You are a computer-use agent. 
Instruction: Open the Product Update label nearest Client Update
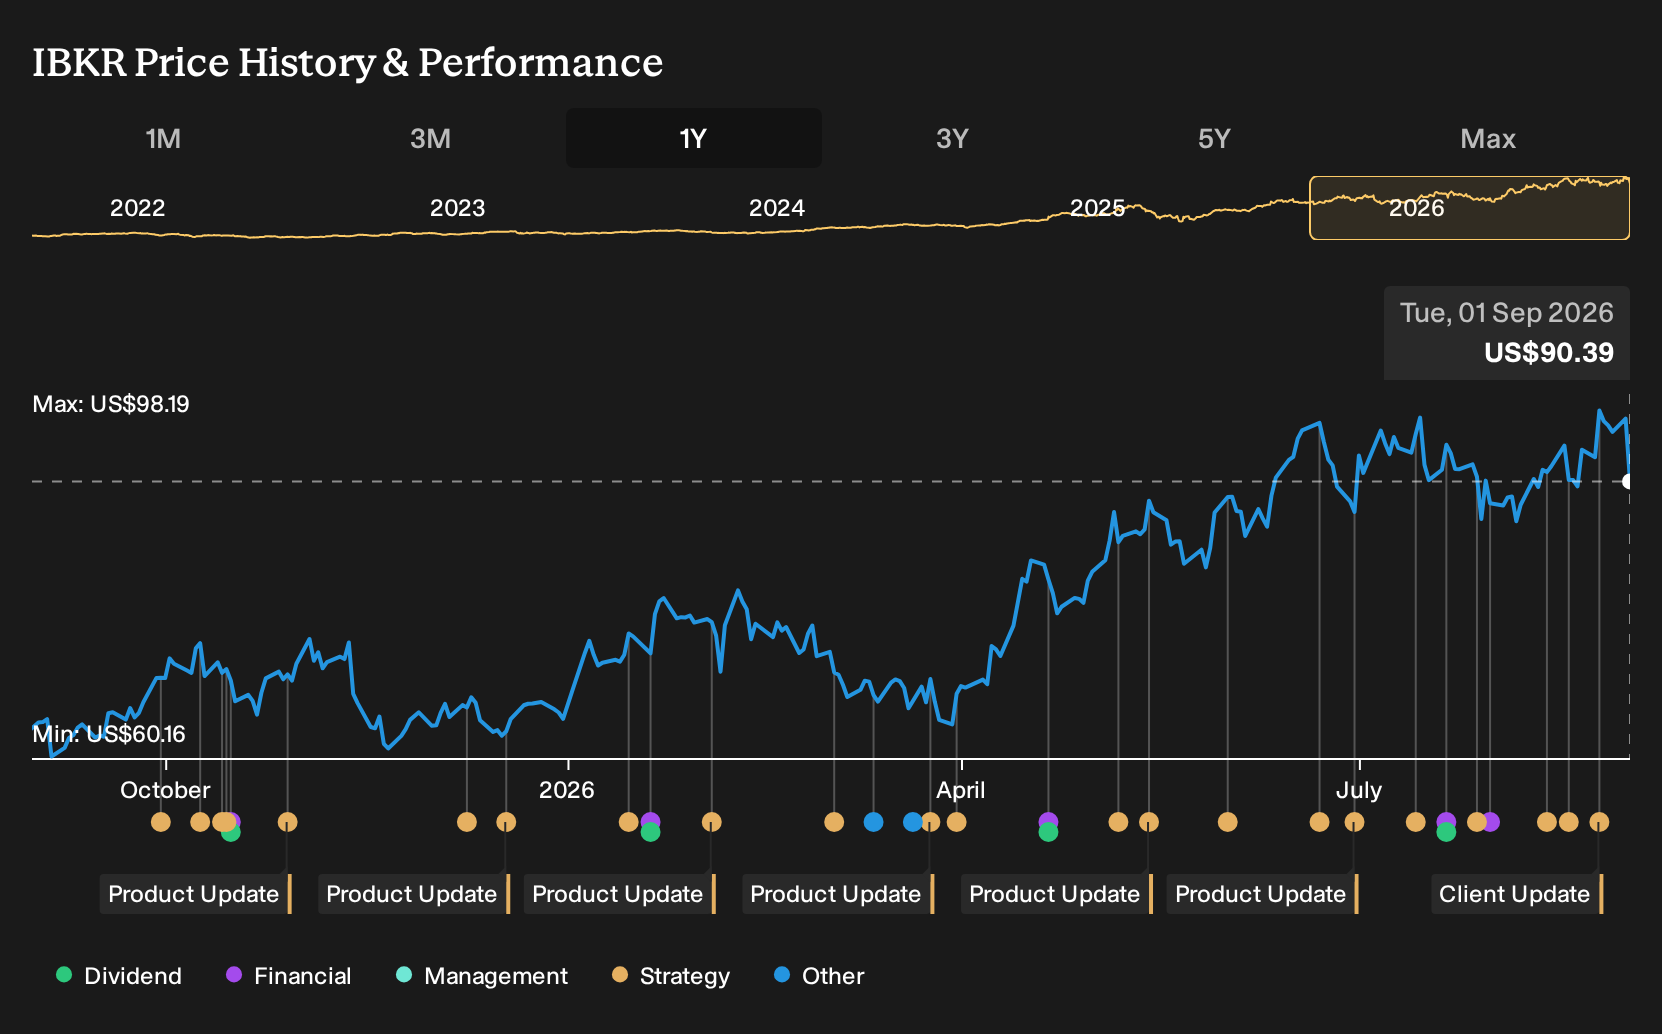(x=1262, y=894)
